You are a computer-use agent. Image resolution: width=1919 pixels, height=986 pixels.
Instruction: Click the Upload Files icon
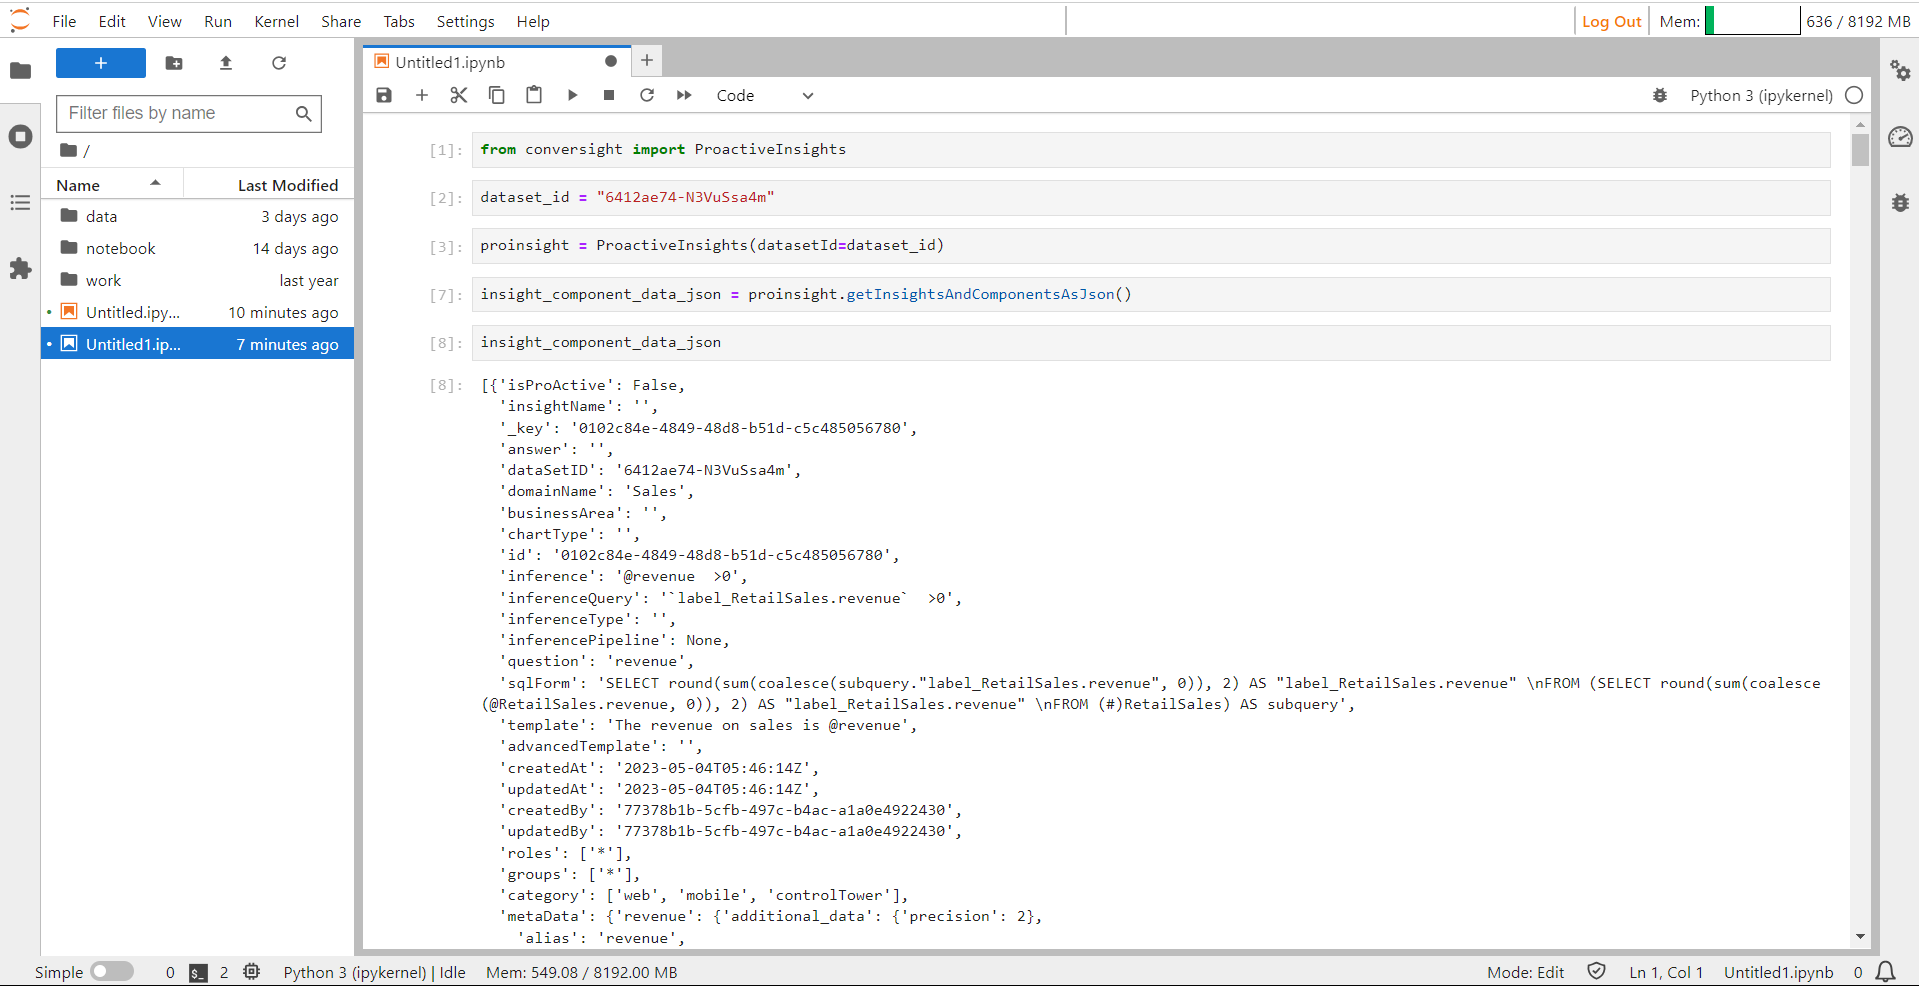226,63
